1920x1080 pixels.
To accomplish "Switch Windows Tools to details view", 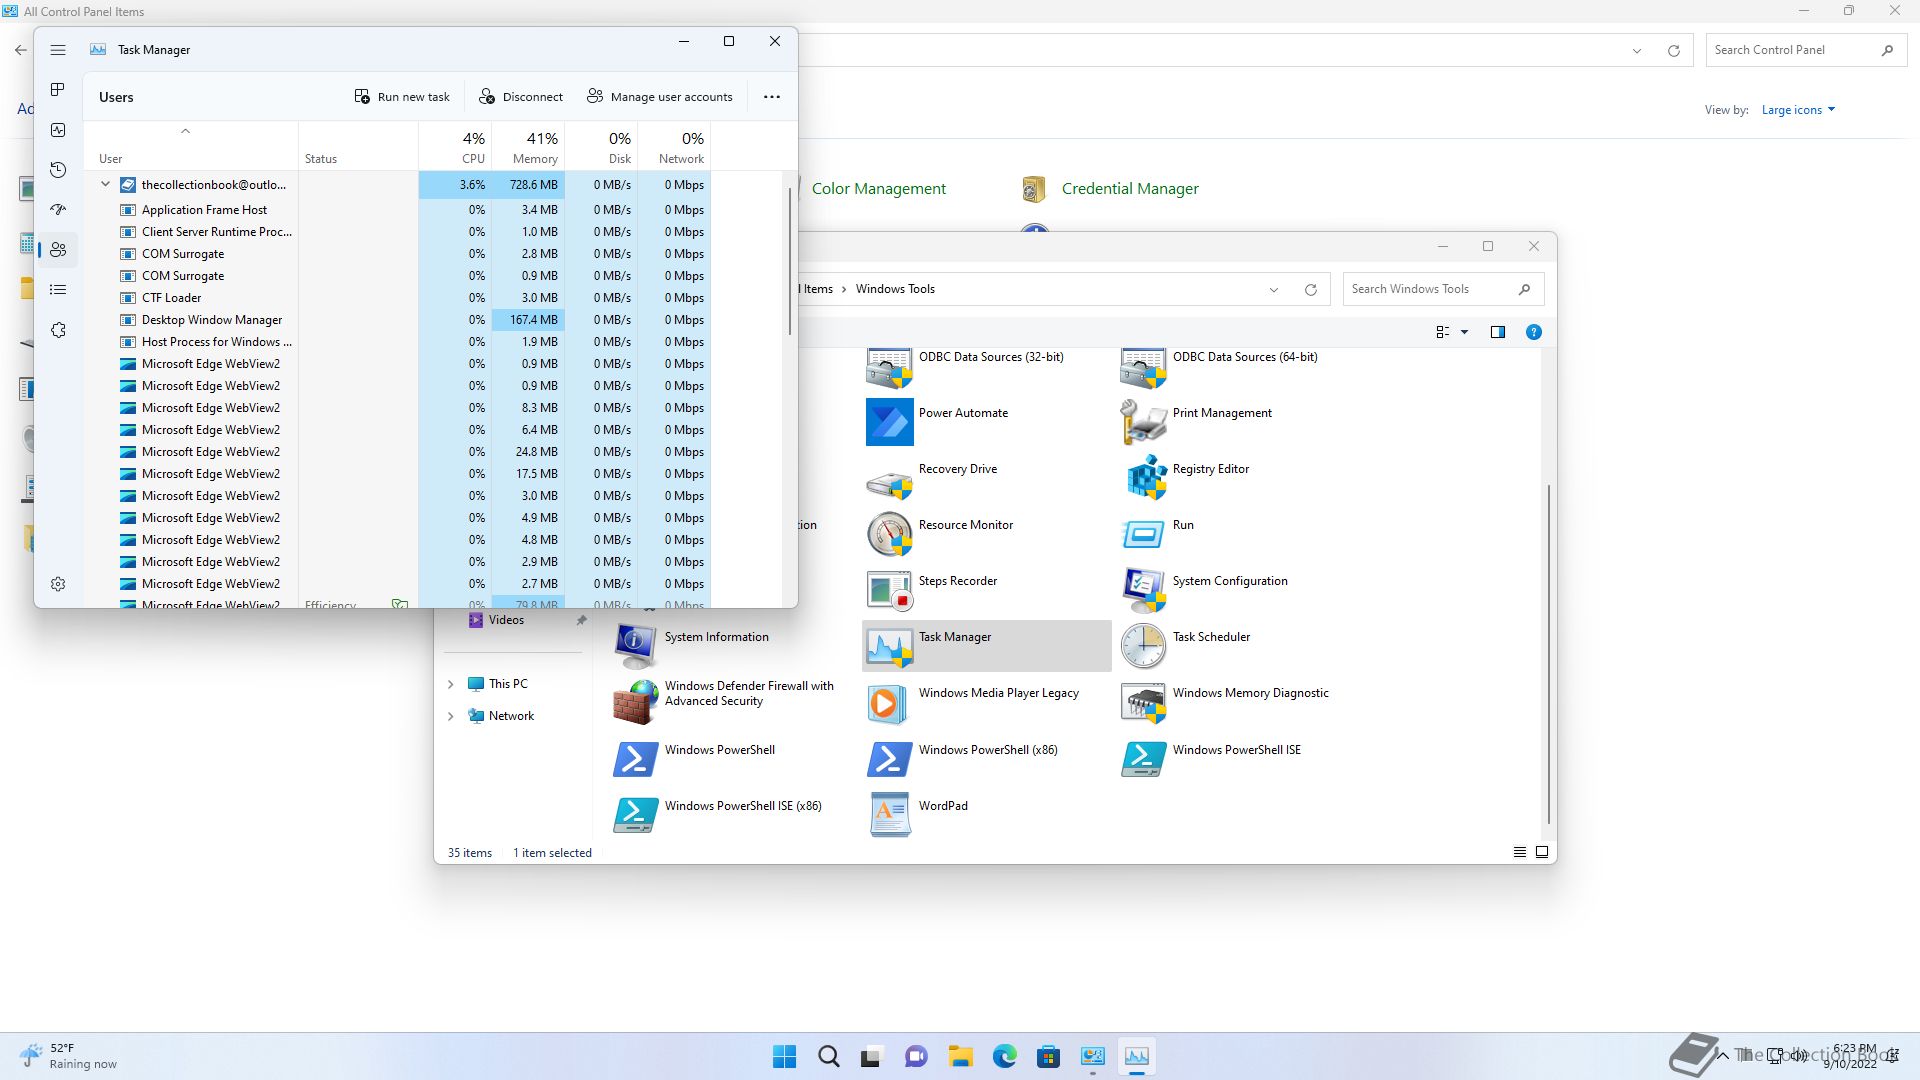I will [x=1520, y=852].
